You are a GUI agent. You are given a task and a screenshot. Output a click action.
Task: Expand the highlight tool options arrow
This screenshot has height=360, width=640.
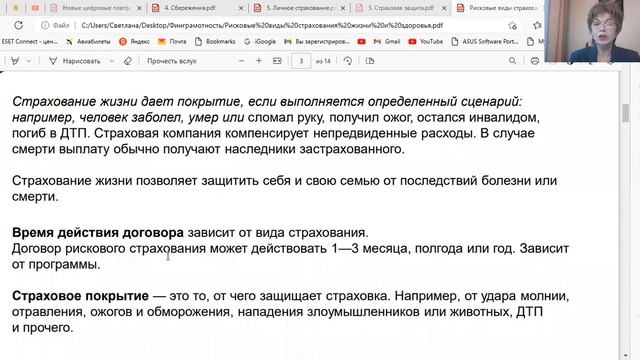pyautogui.click(x=29, y=61)
